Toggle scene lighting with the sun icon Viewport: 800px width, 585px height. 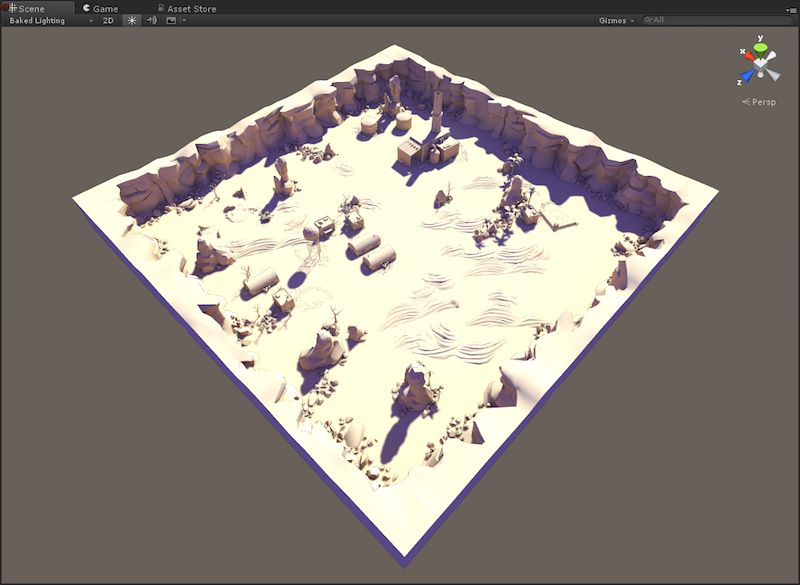click(x=130, y=21)
